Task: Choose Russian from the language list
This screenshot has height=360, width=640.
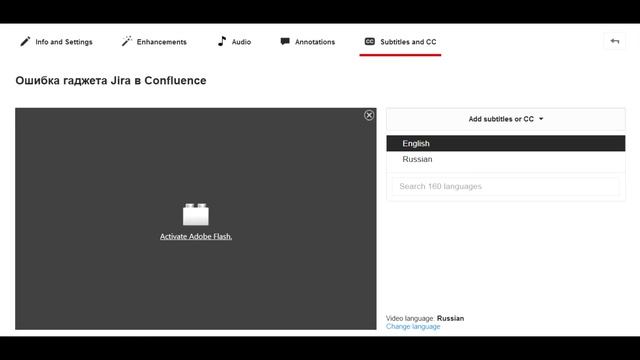Action: [506, 159]
